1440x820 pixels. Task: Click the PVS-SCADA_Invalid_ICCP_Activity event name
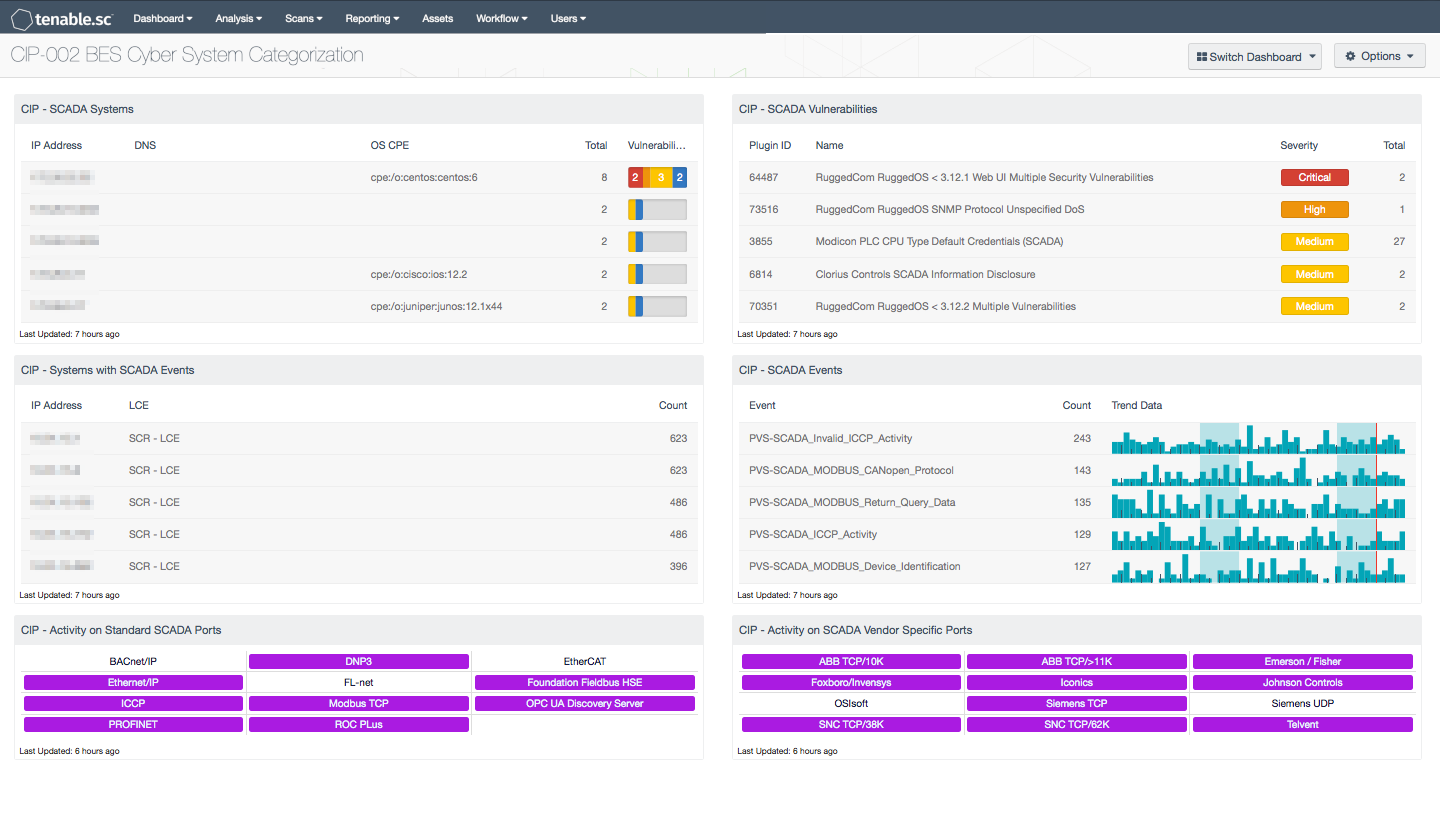pyautogui.click(x=830, y=438)
